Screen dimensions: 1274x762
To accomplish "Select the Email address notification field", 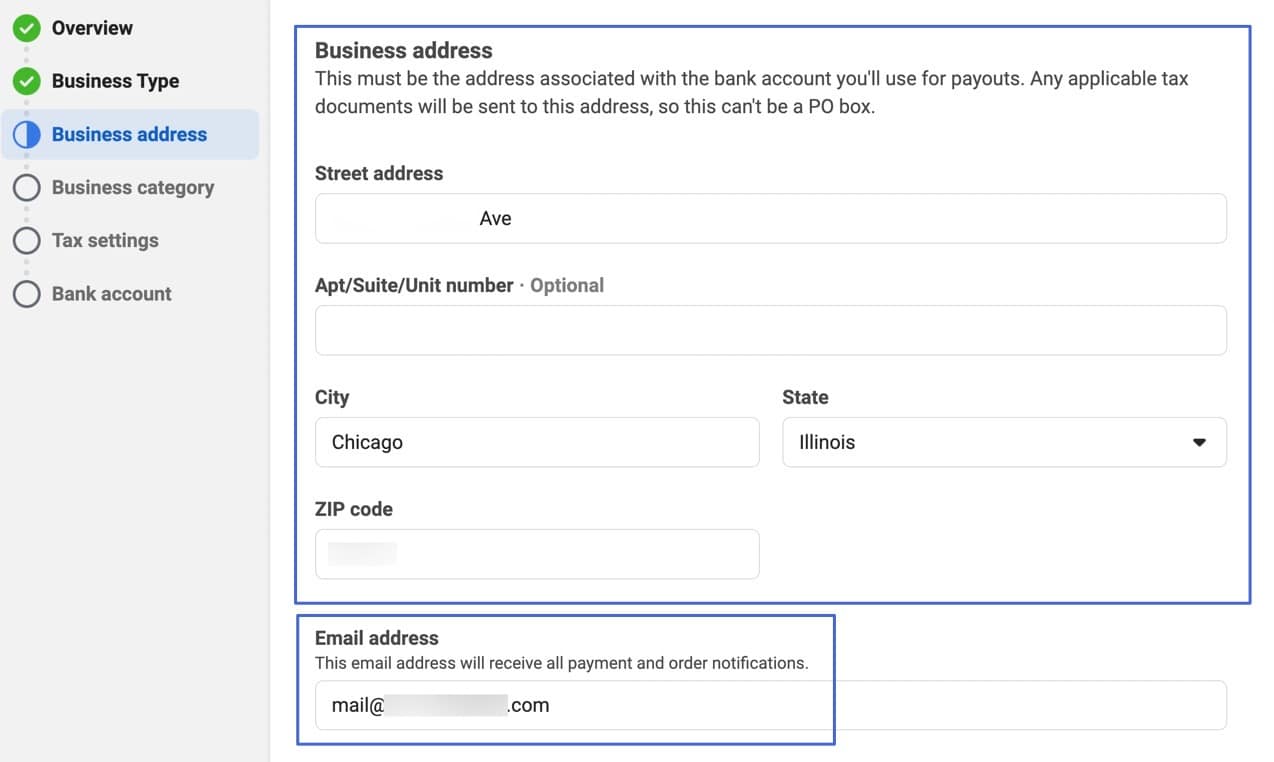I will click(570, 705).
